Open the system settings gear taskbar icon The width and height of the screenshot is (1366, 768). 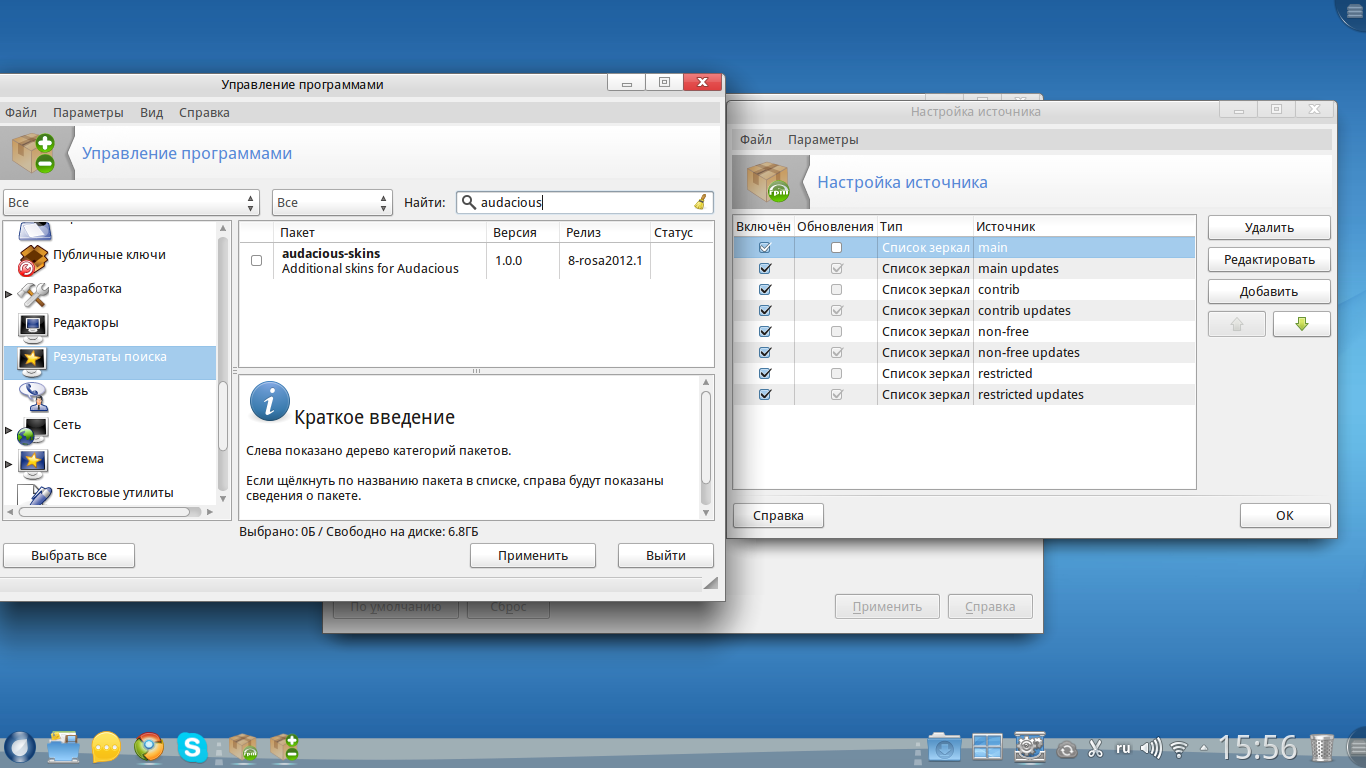point(1029,747)
